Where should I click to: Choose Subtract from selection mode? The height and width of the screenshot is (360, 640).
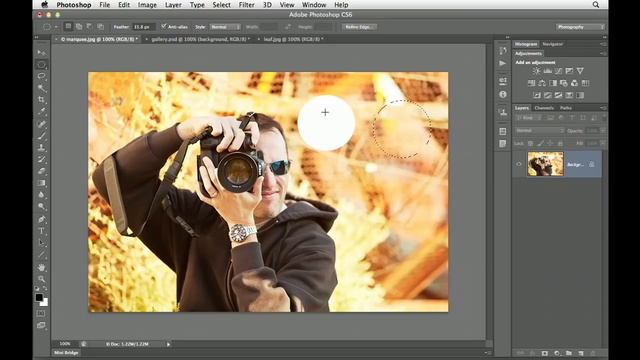tap(89, 27)
